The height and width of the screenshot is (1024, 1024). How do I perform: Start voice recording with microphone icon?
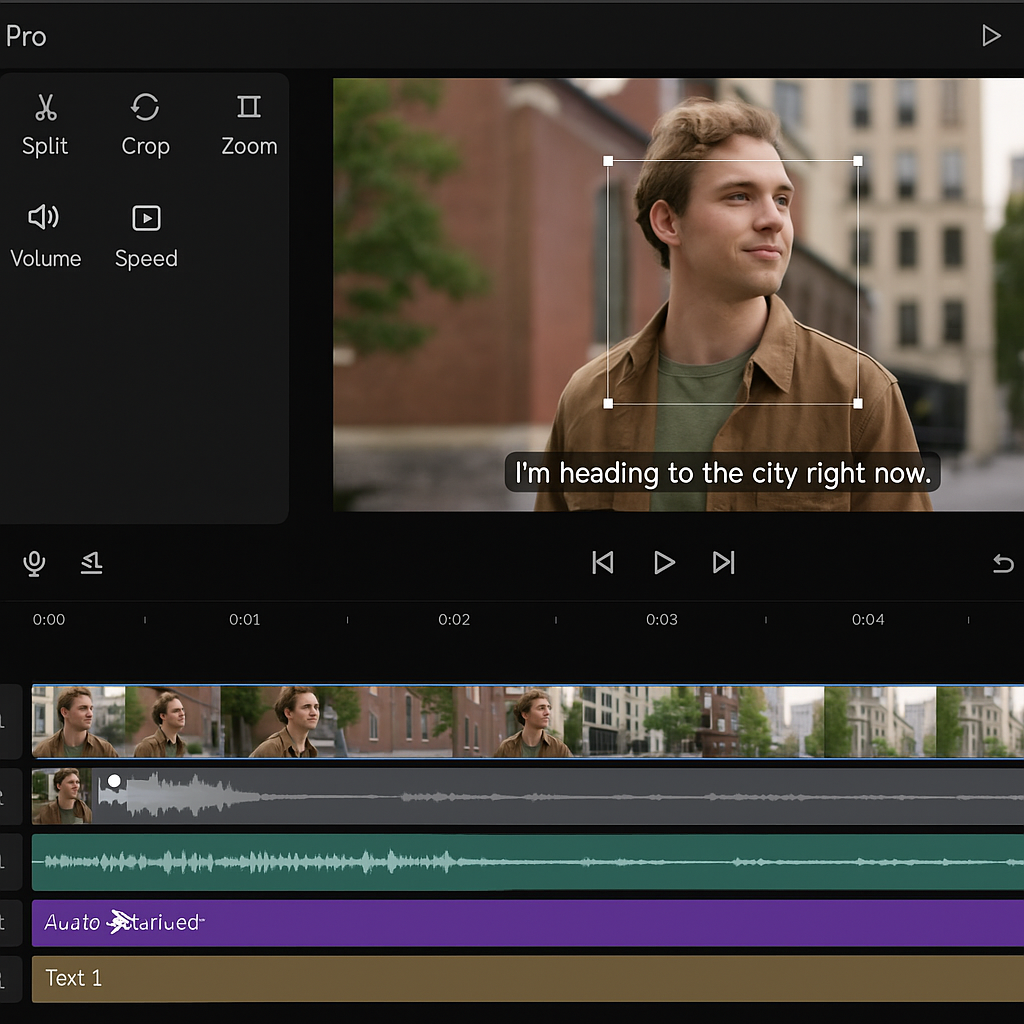tap(34, 563)
